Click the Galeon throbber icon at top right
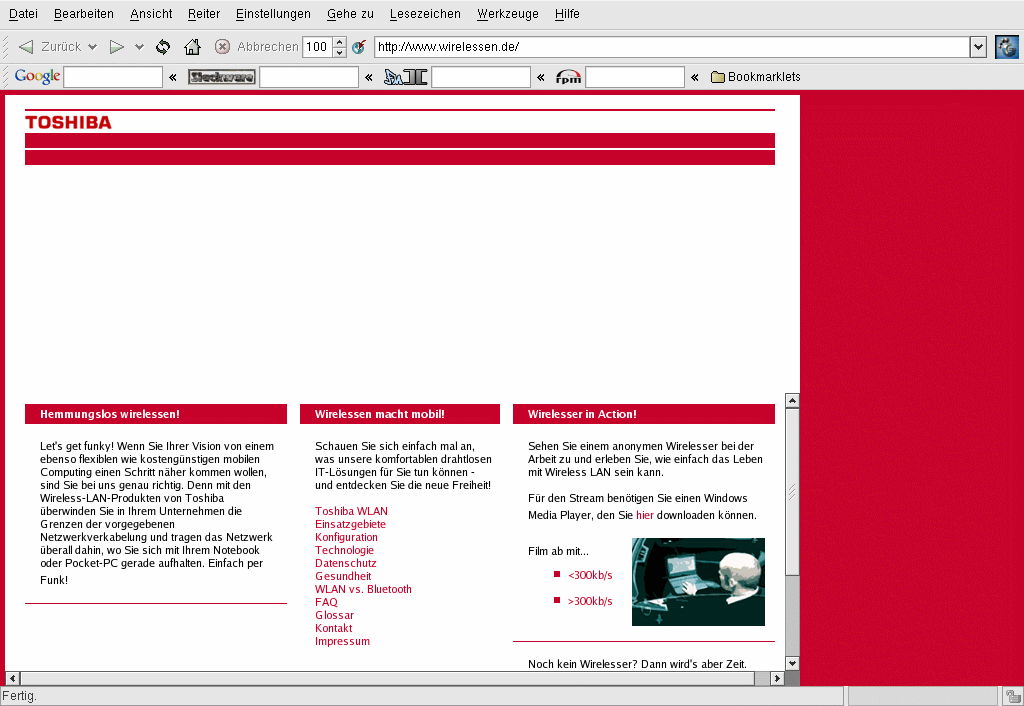Screen dimensions: 1024x706 click(x=1006, y=47)
